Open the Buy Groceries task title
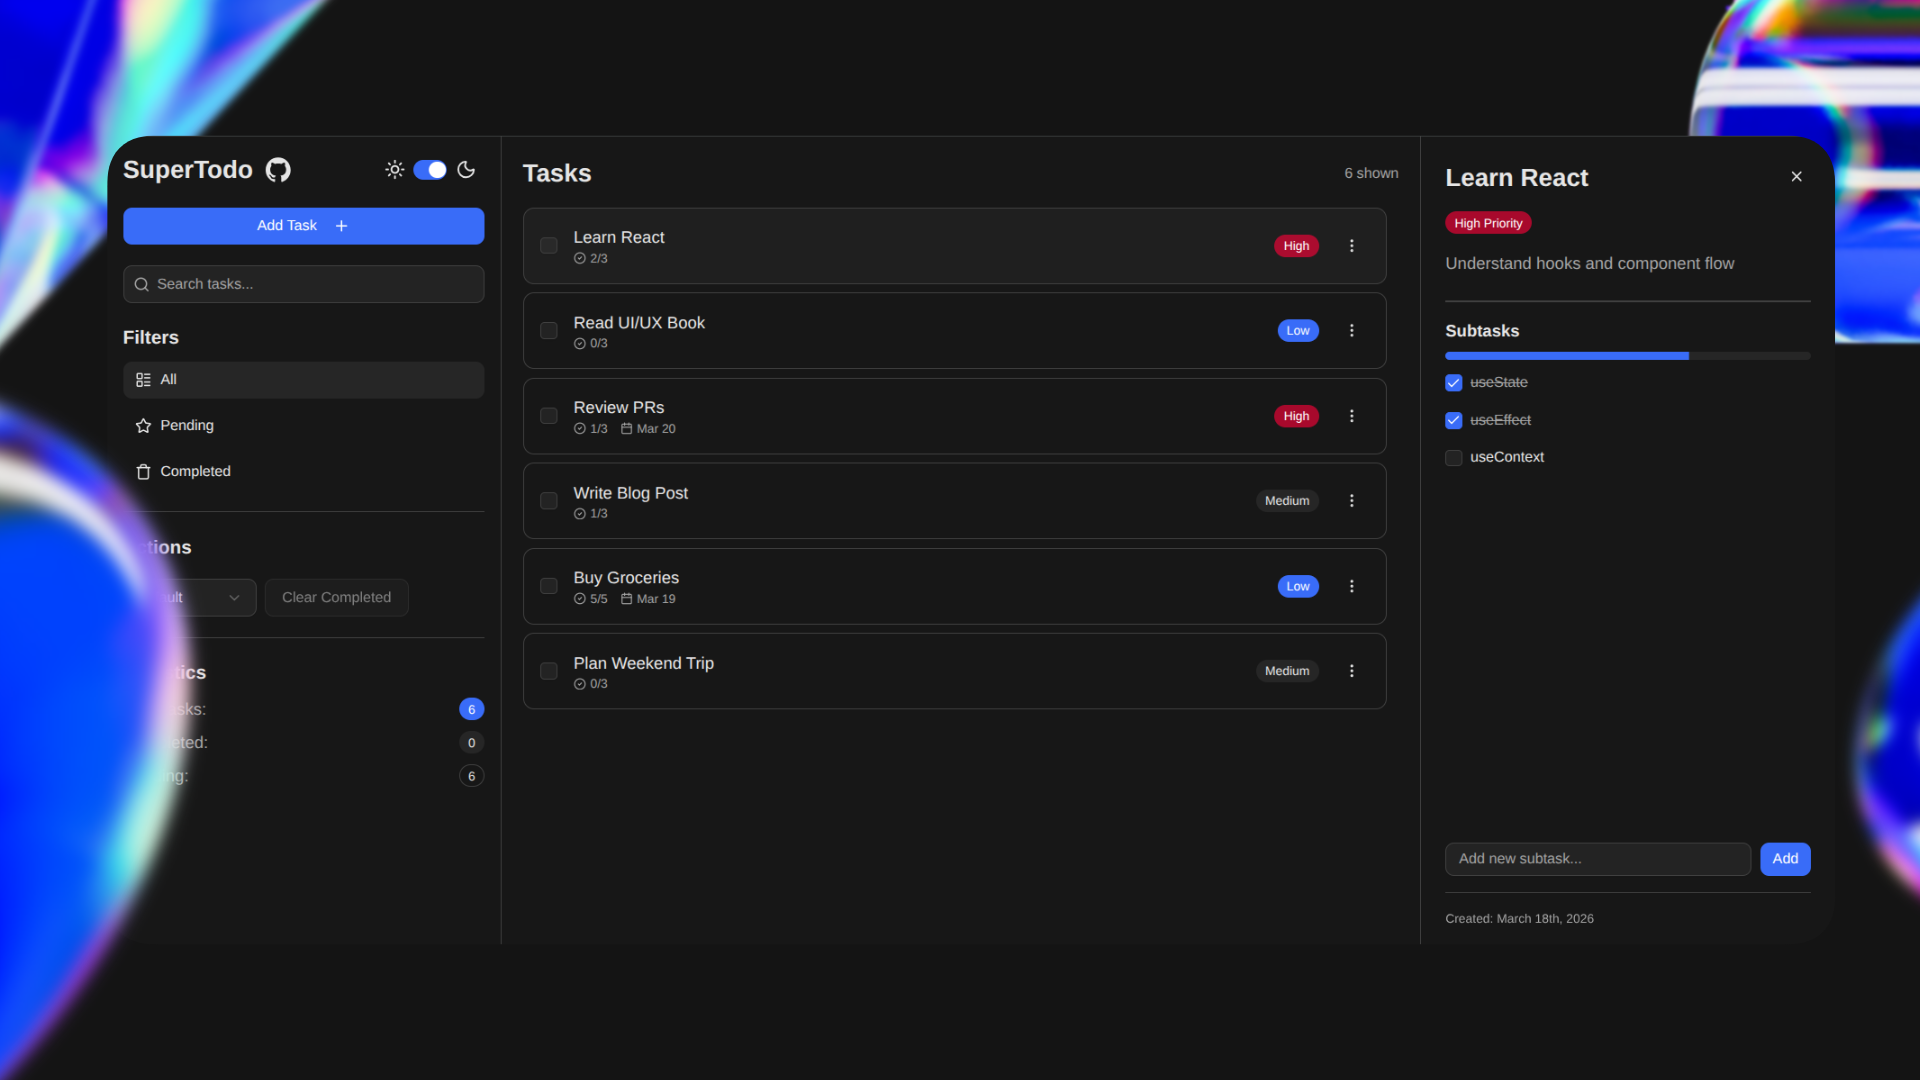Image resolution: width=1920 pixels, height=1080 pixels. [626, 578]
